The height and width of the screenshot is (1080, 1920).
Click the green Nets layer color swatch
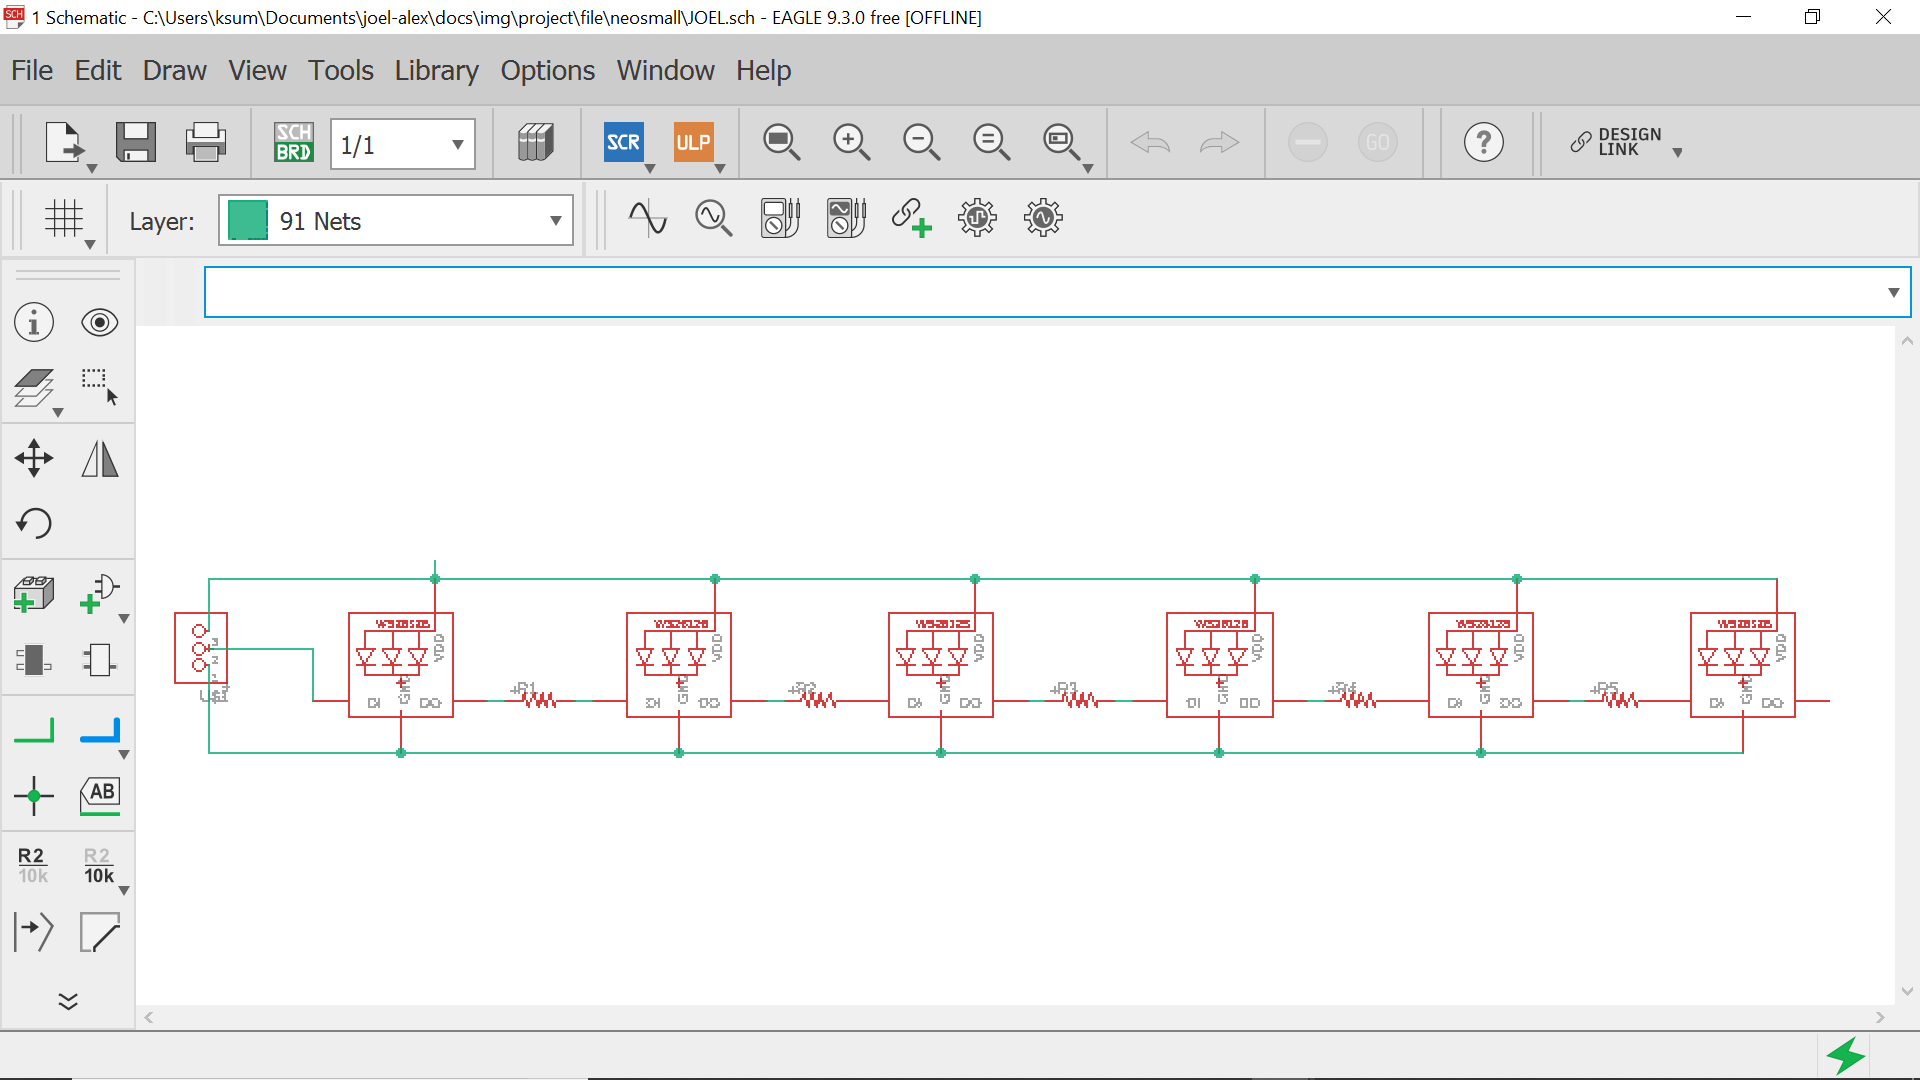tap(247, 221)
